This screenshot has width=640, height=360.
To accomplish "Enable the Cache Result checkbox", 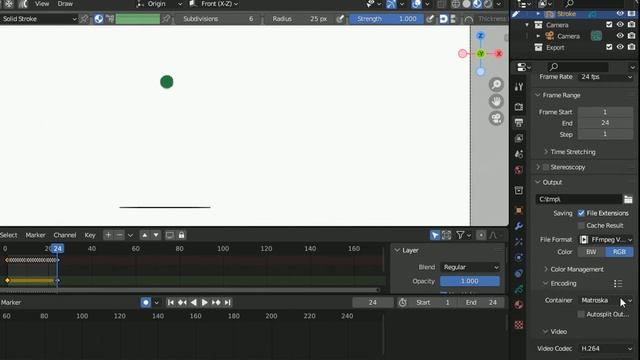I will point(581,225).
